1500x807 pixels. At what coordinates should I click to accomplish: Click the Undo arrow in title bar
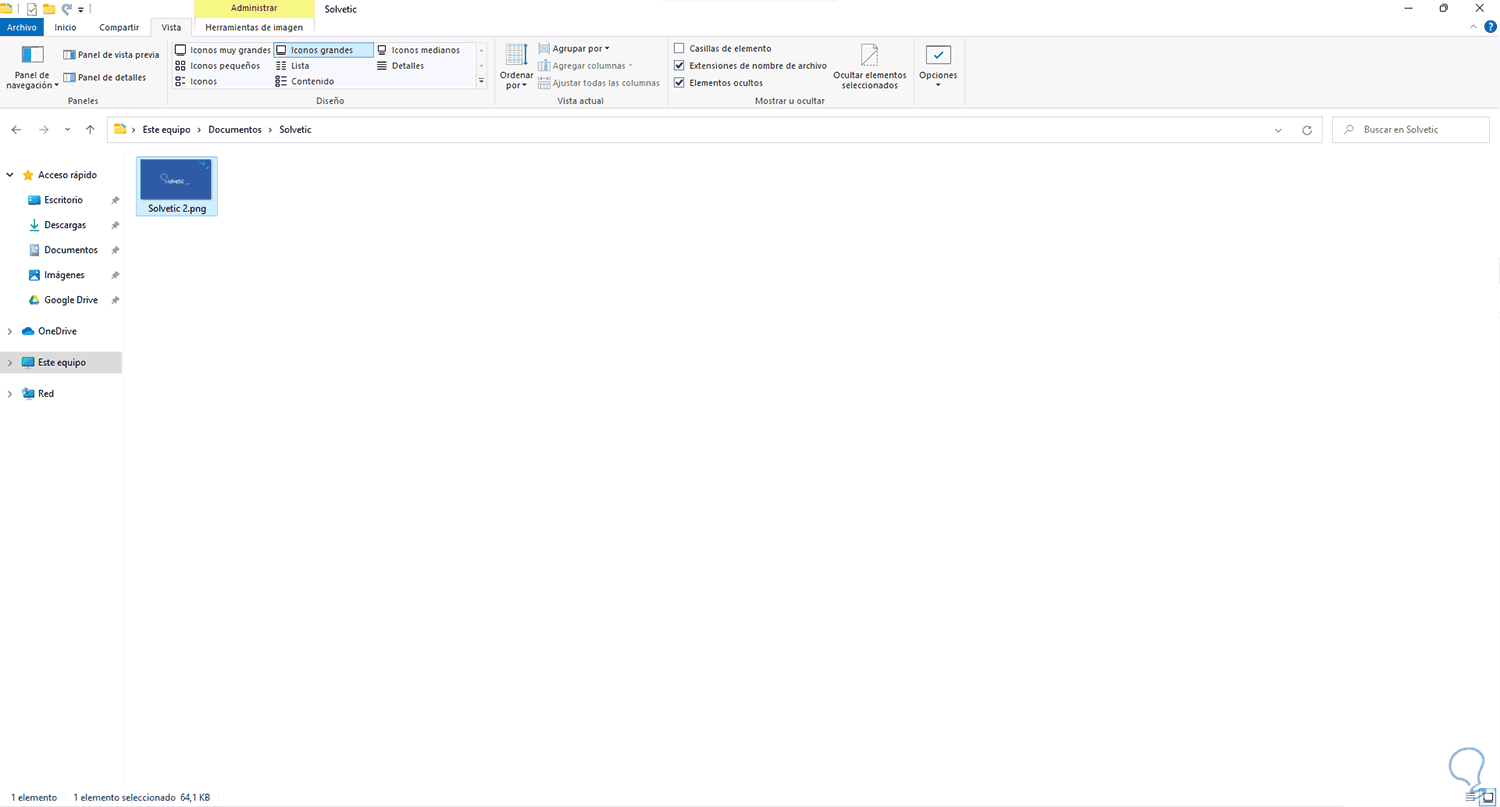(x=66, y=8)
